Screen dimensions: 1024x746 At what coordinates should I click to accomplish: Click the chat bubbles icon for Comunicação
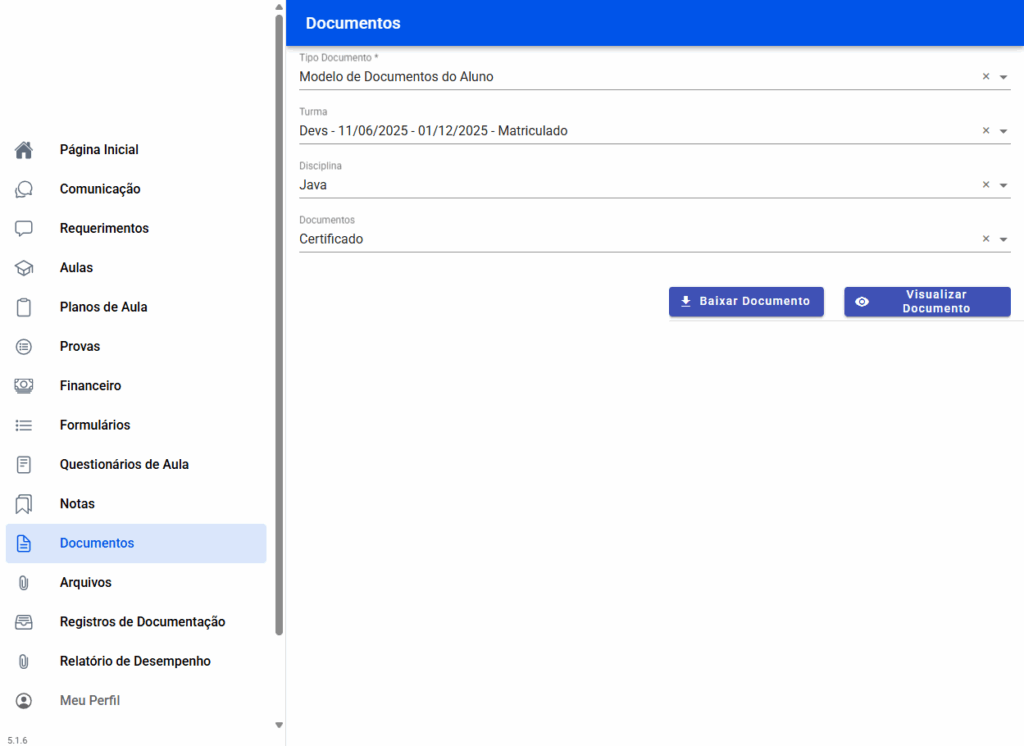[x=24, y=189]
